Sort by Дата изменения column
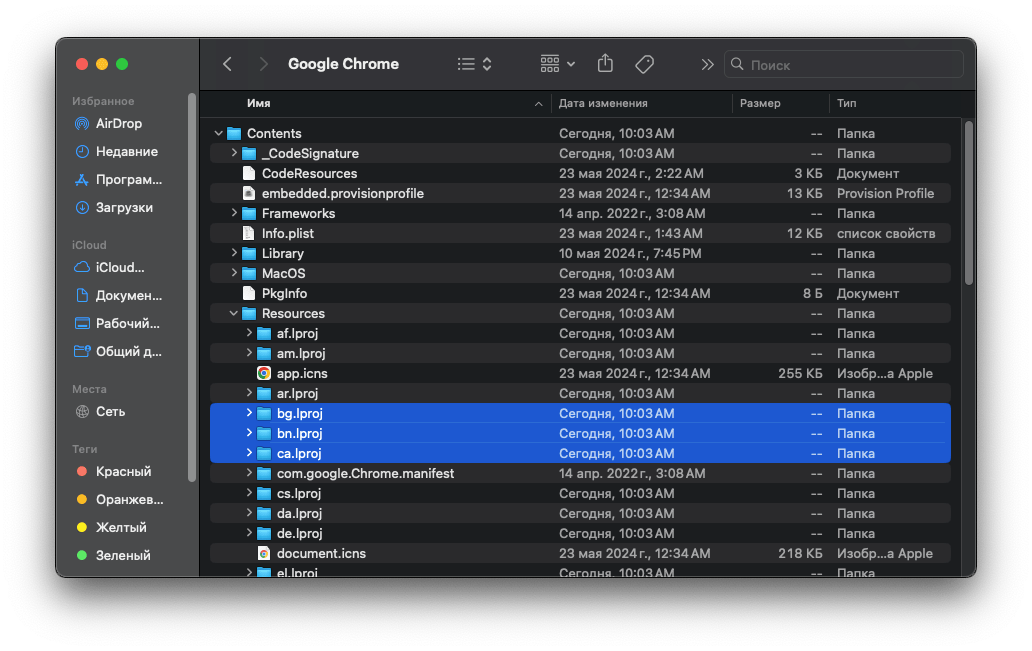Image resolution: width=1032 pixels, height=651 pixels. tap(603, 103)
